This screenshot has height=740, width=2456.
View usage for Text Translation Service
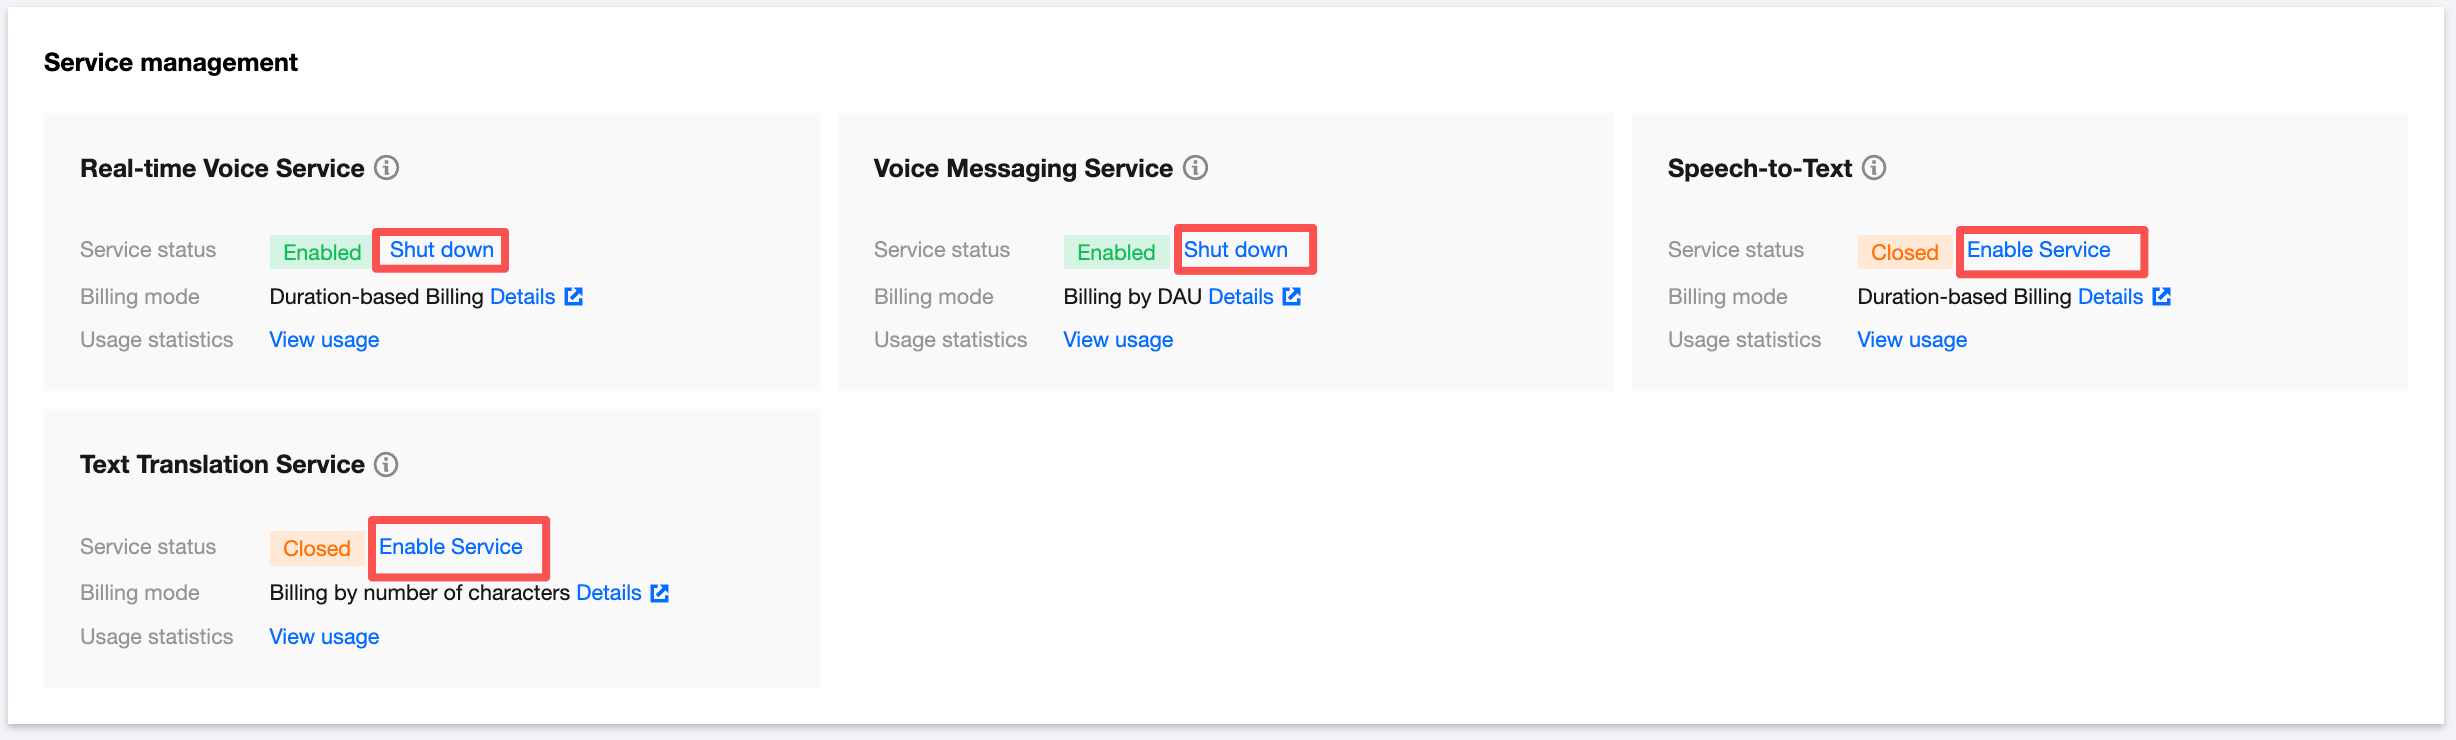coord(324,637)
